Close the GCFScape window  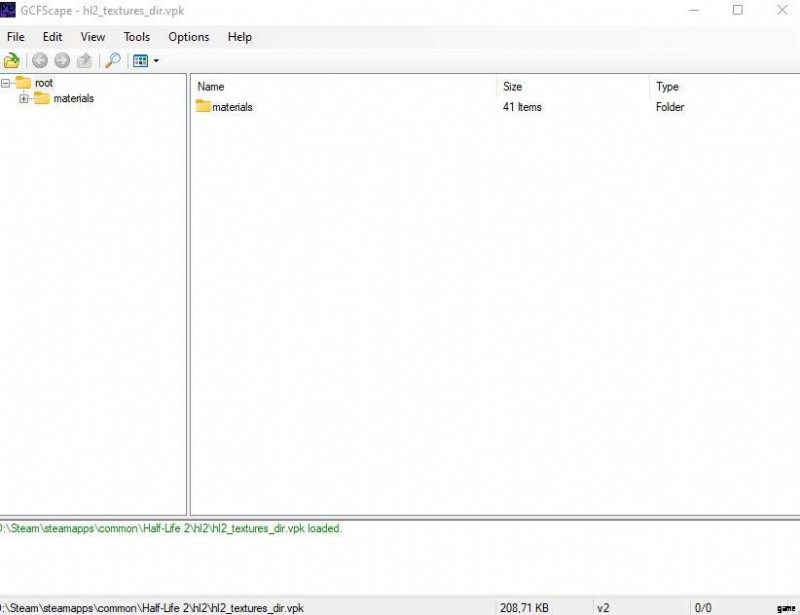782,10
